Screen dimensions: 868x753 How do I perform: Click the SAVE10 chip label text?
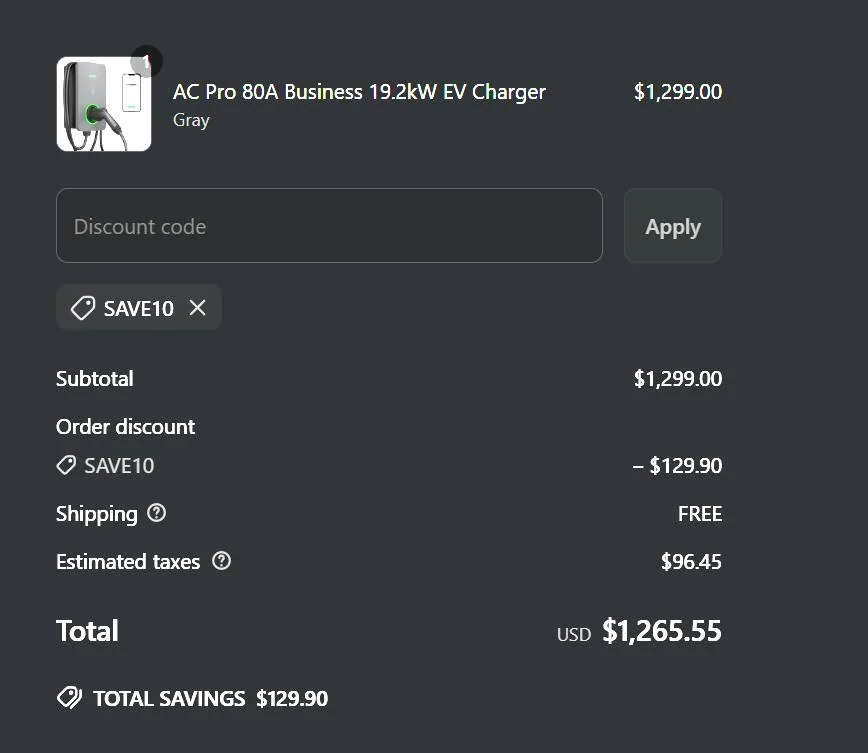click(x=138, y=308)
